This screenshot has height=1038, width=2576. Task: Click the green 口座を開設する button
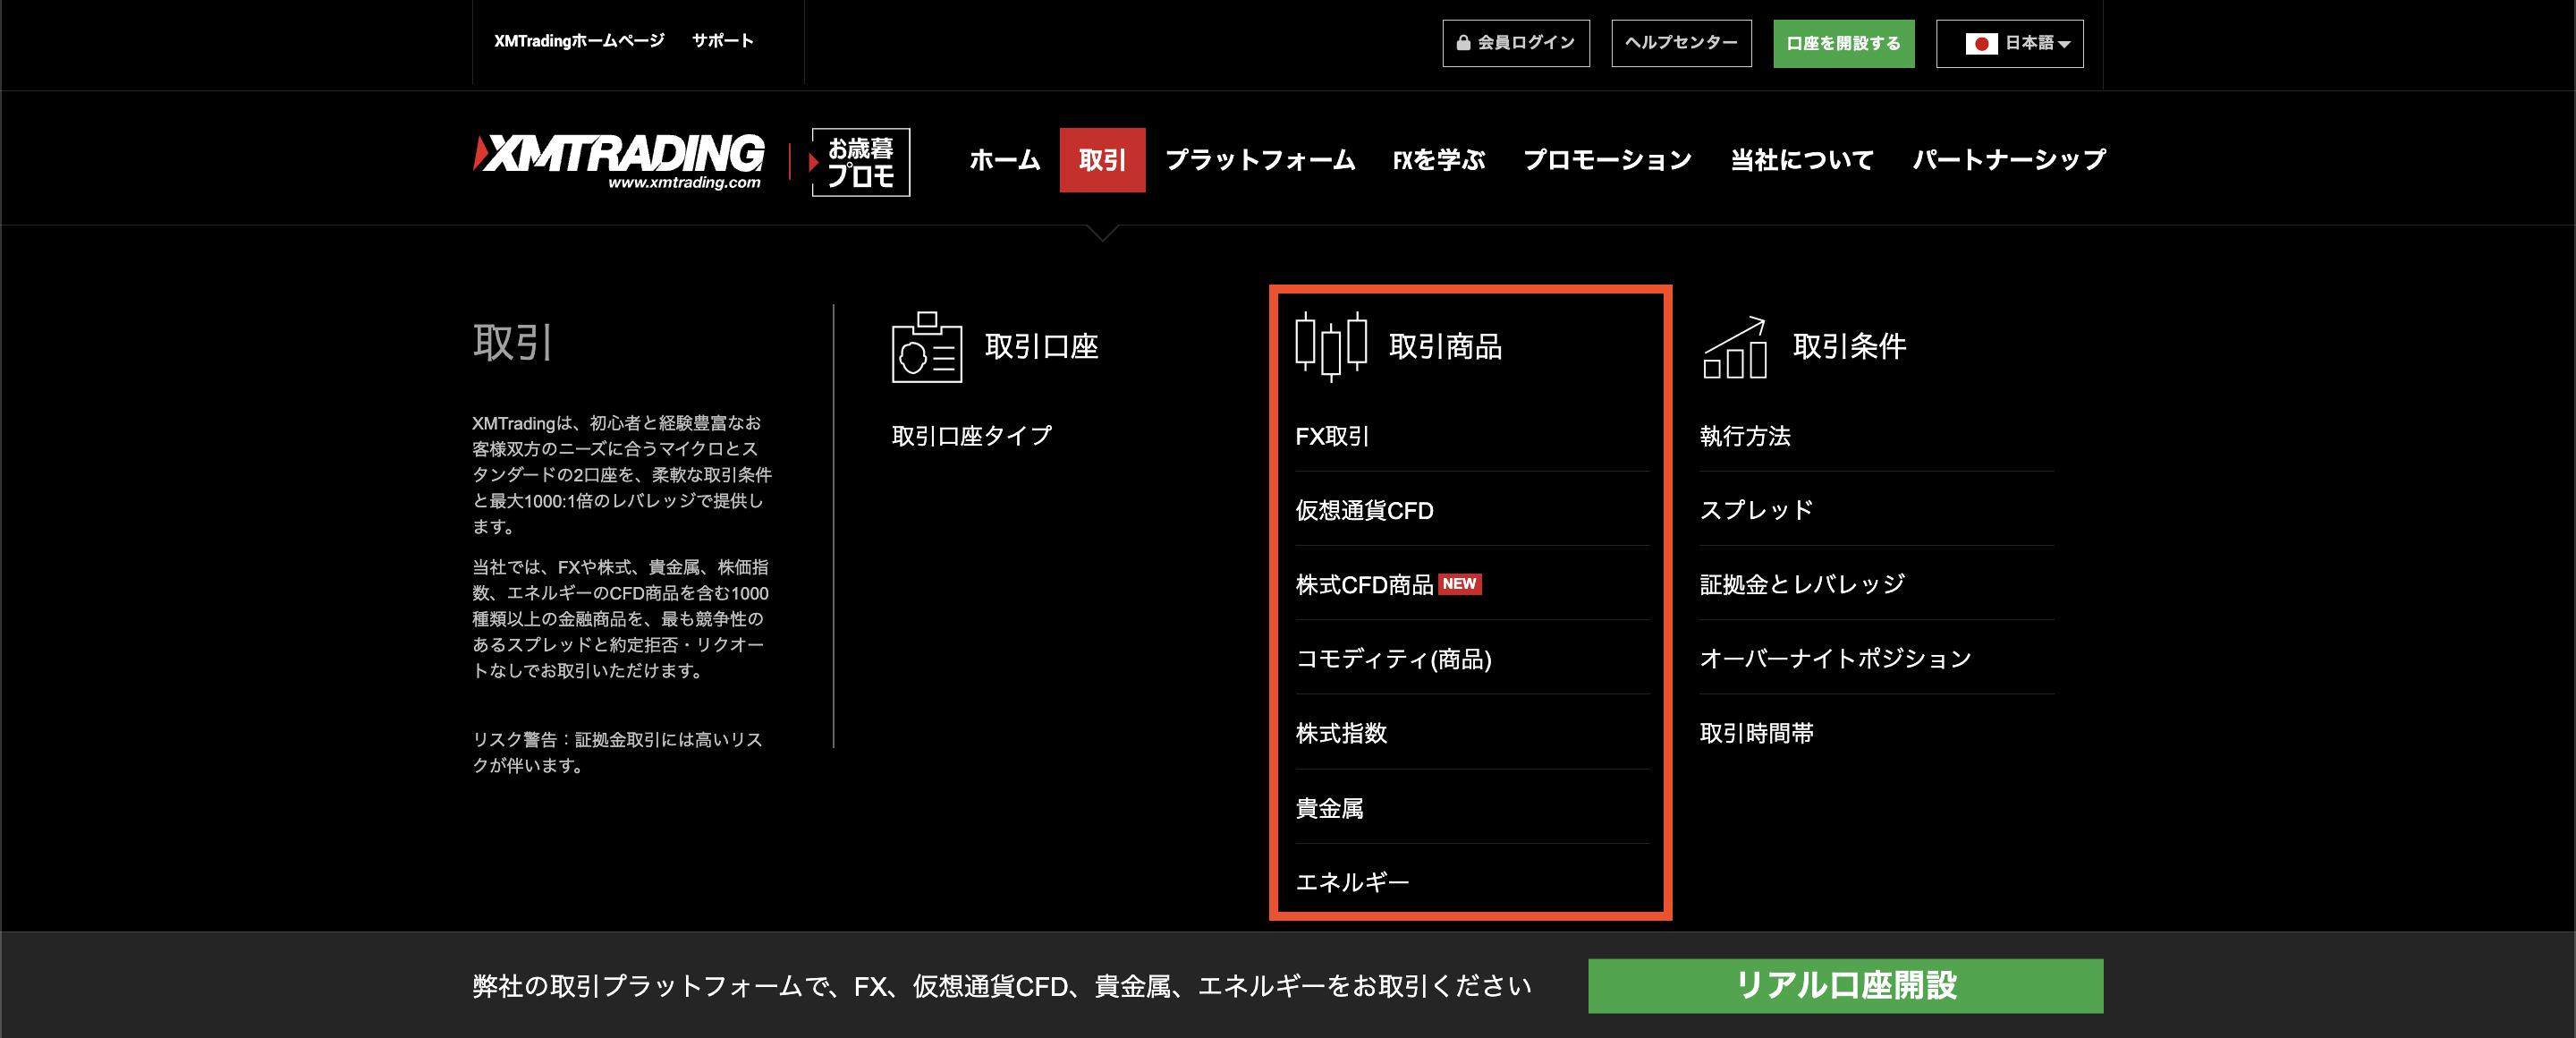[1843, 44]
